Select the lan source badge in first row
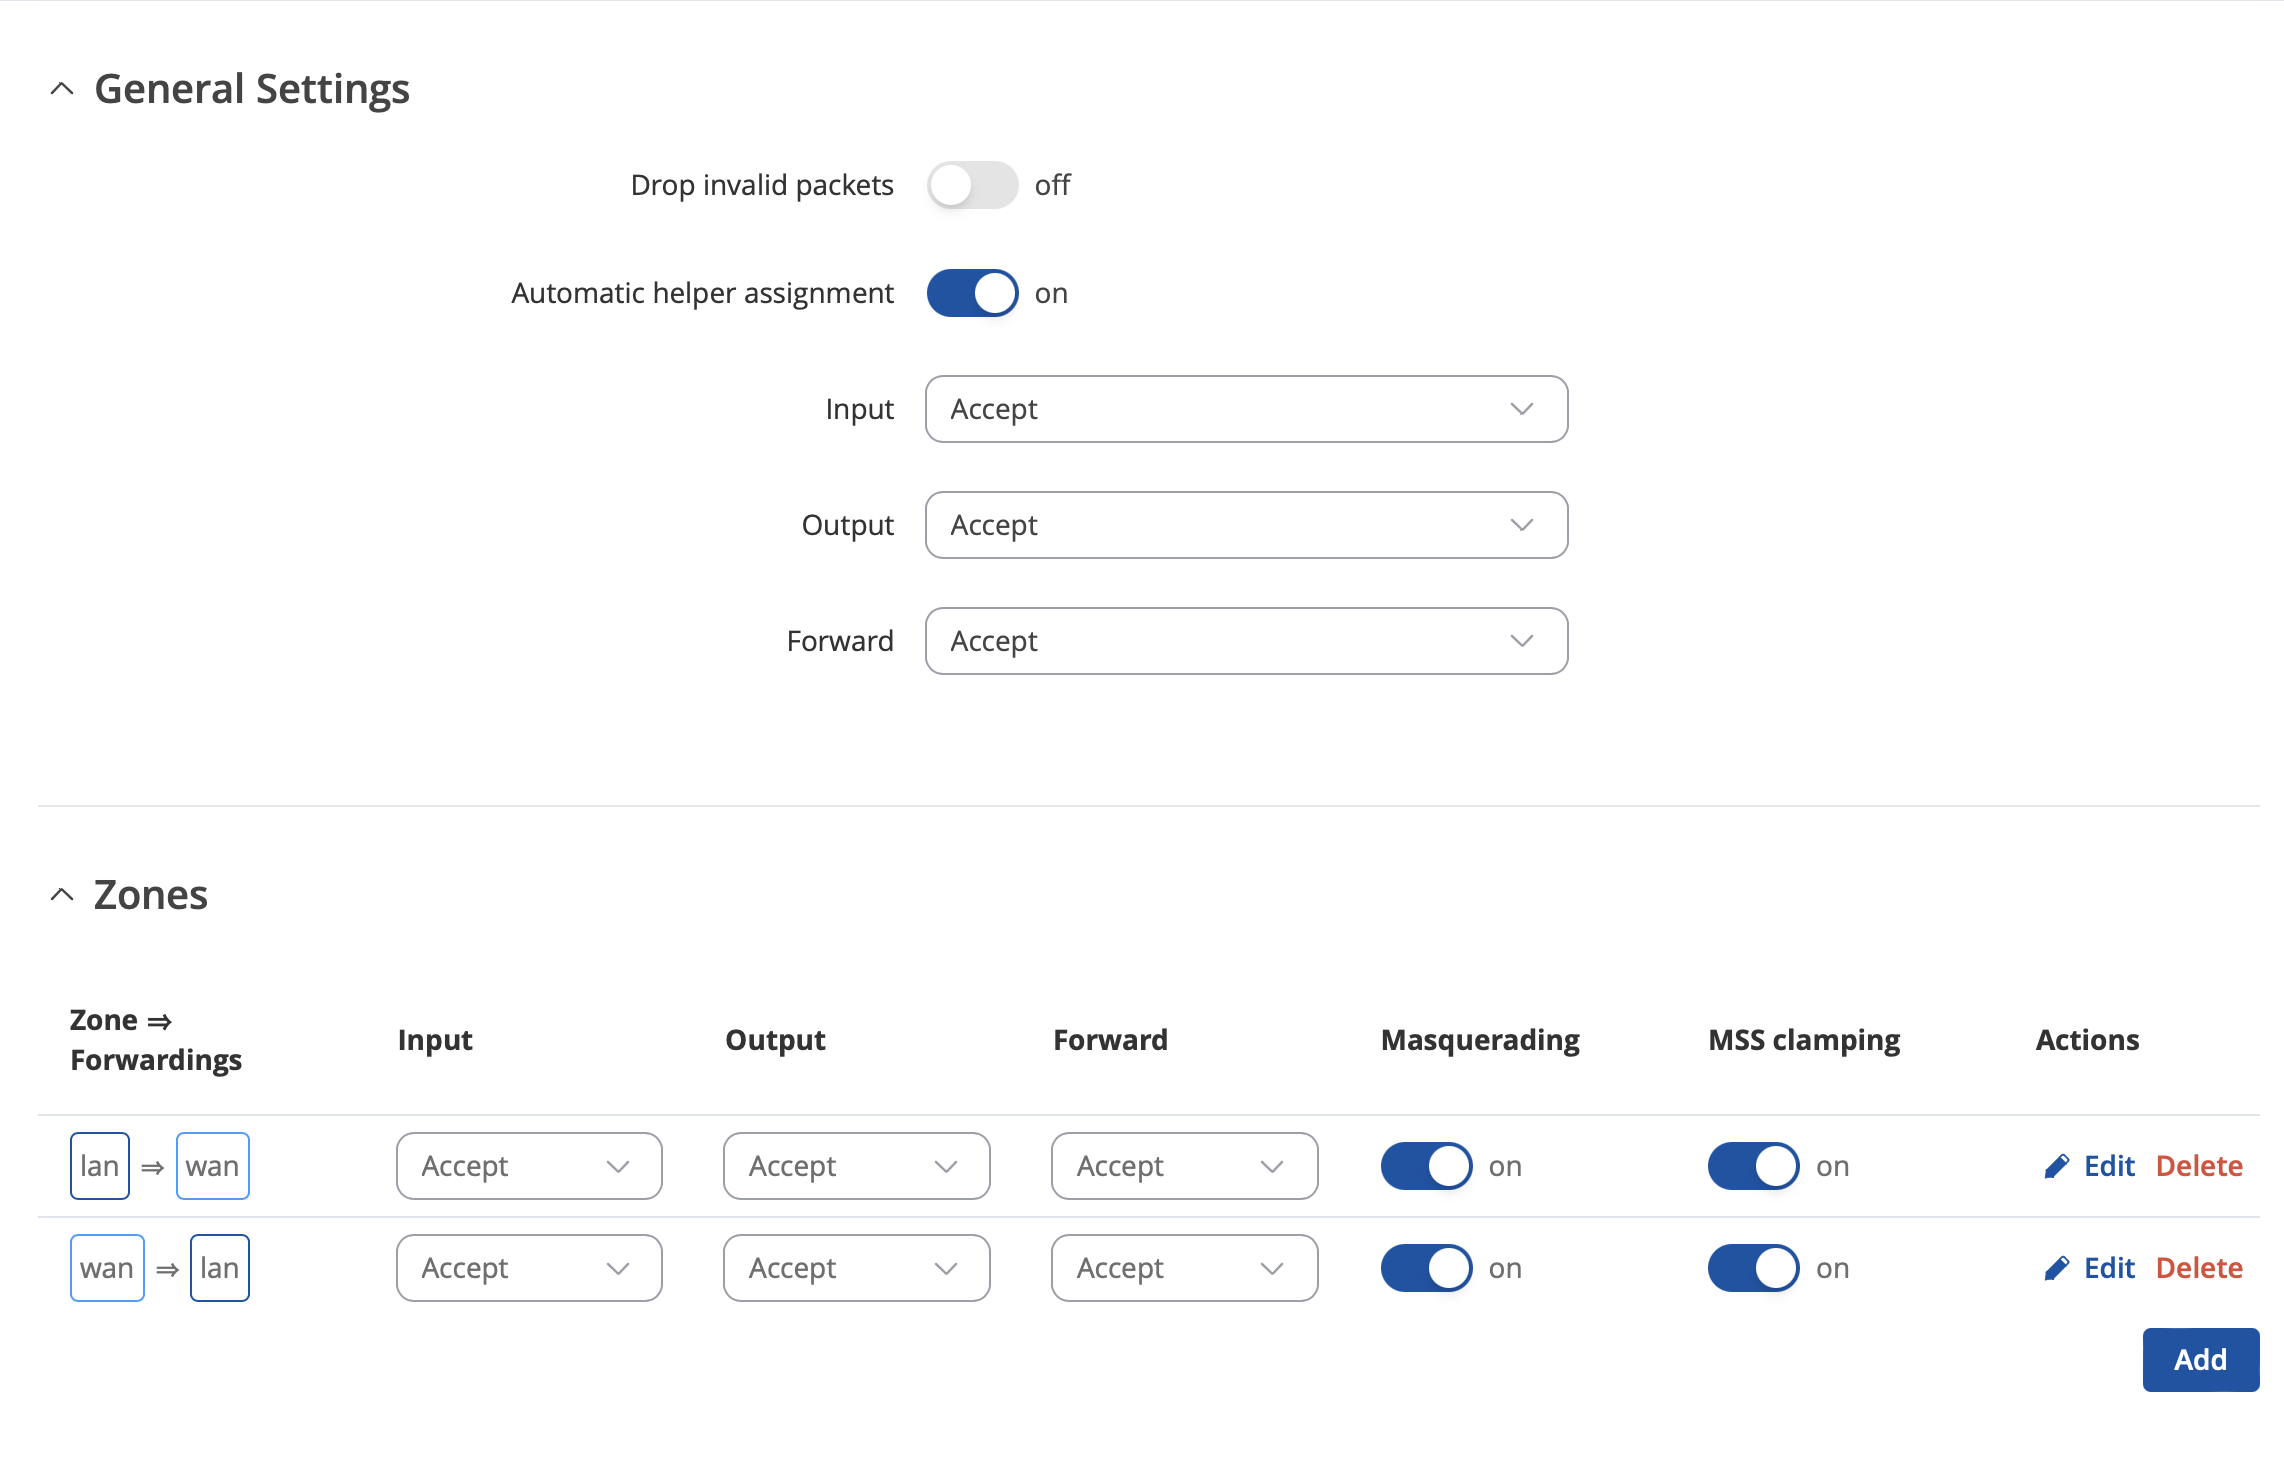The image size is (2284, 1460). [100, 1166]
